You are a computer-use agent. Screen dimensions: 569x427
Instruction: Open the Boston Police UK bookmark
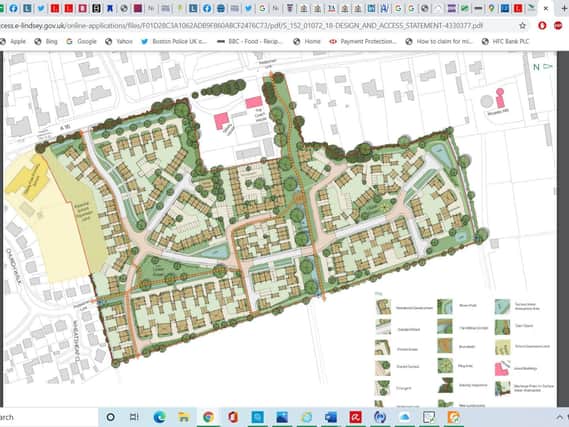(174, 41)
